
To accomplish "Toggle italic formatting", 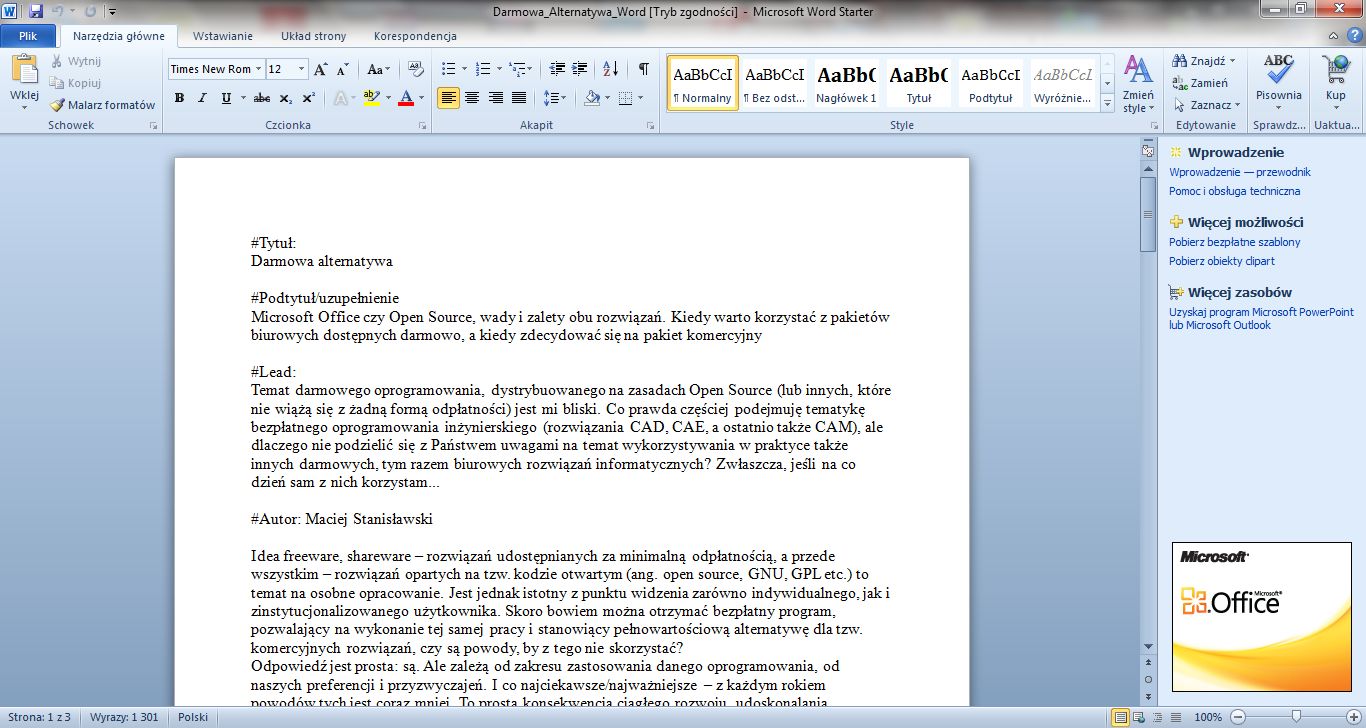I will pos(202,98).
